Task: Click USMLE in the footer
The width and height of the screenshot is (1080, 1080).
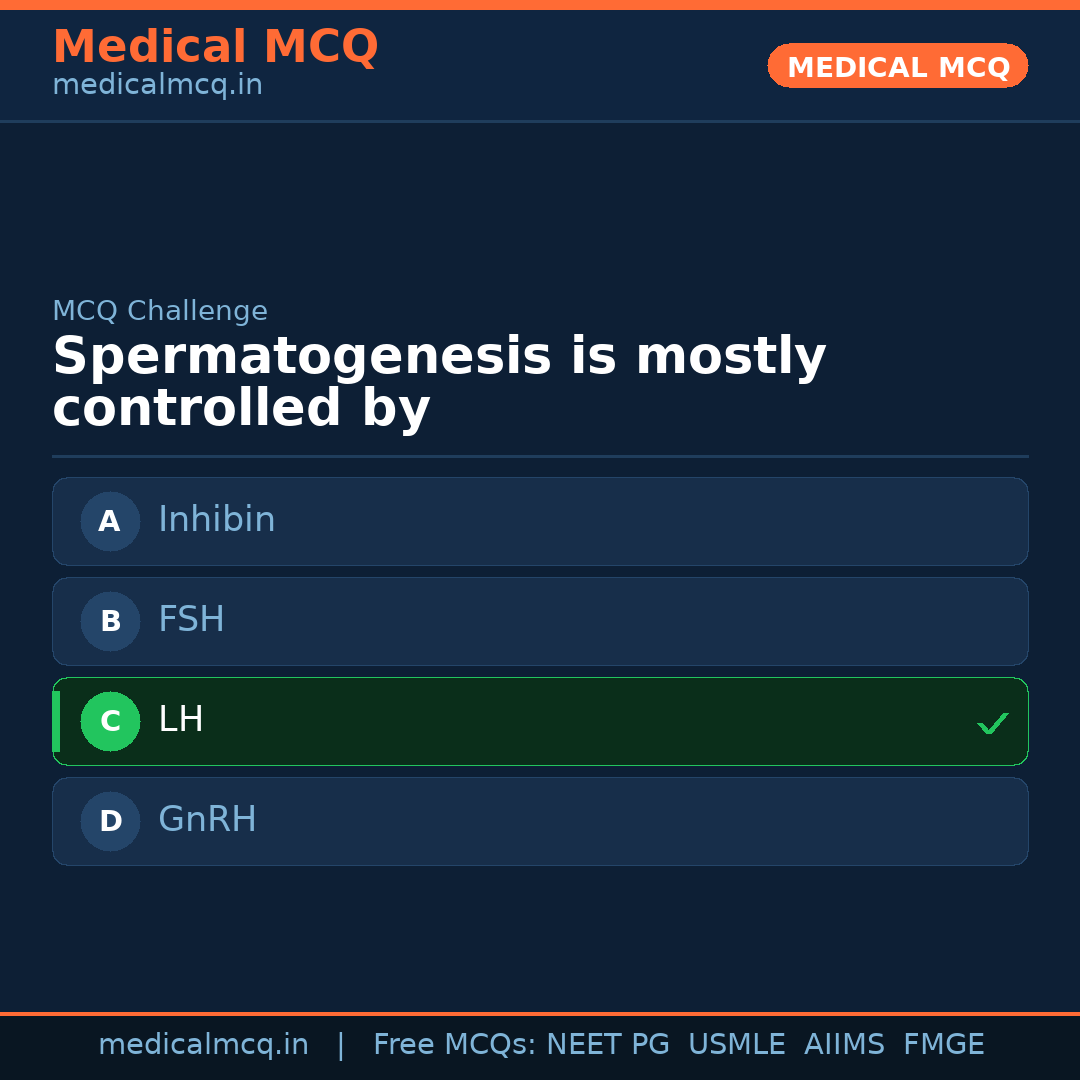Action: [736, 1045]
